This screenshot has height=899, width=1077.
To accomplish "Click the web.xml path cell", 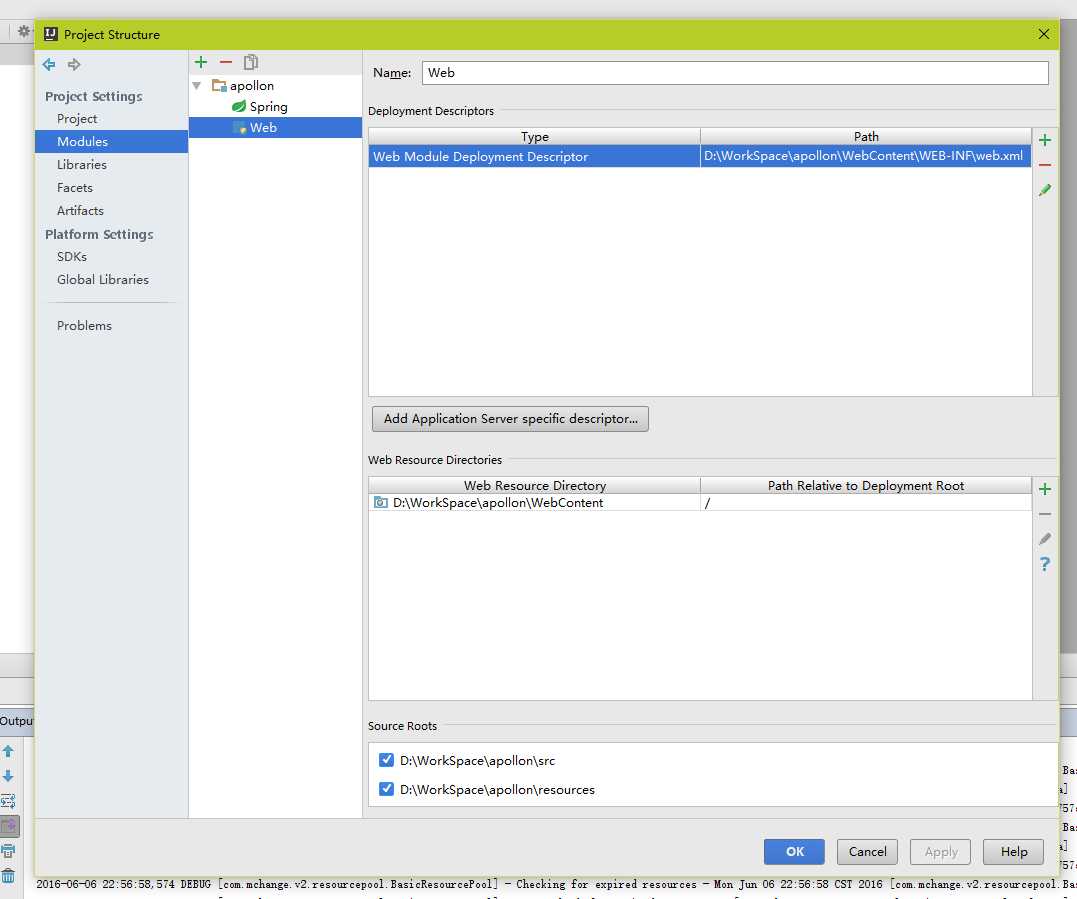I will pyautogui.click(x=865, y=156).
